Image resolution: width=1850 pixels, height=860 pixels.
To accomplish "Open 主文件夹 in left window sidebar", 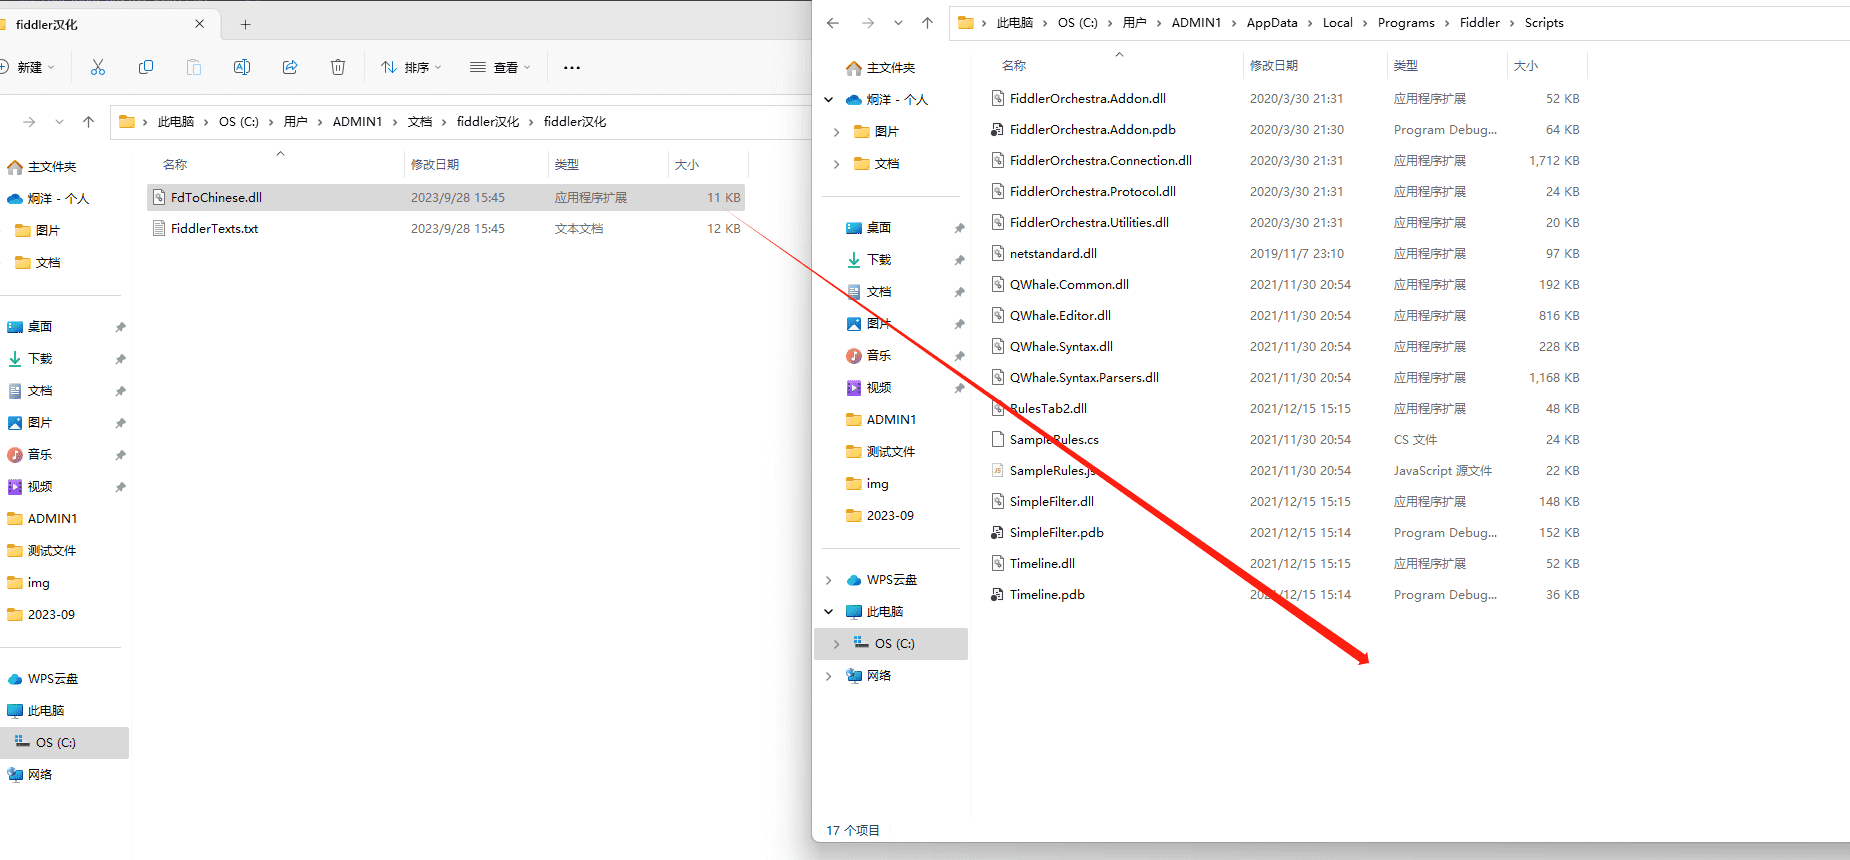I will pos(42,167).
